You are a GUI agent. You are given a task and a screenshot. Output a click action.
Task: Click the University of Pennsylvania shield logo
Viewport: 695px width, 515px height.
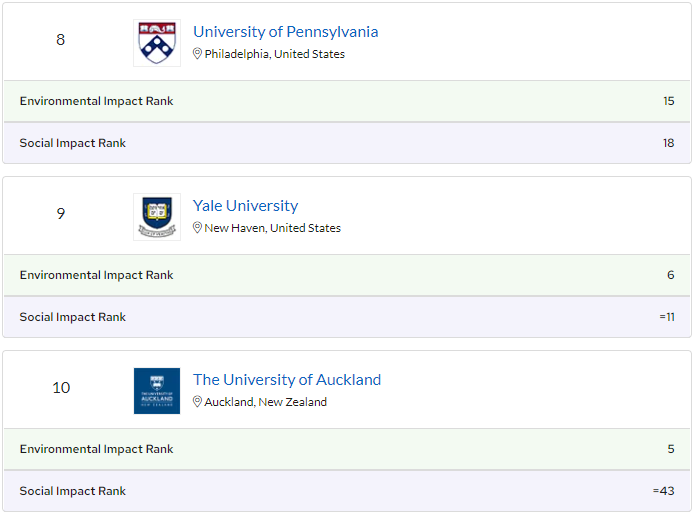[157, 43]
